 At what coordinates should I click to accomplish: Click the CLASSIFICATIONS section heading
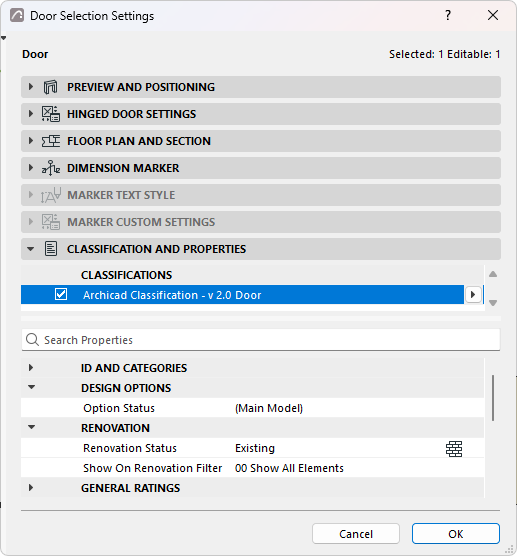[x=126, y=275]
